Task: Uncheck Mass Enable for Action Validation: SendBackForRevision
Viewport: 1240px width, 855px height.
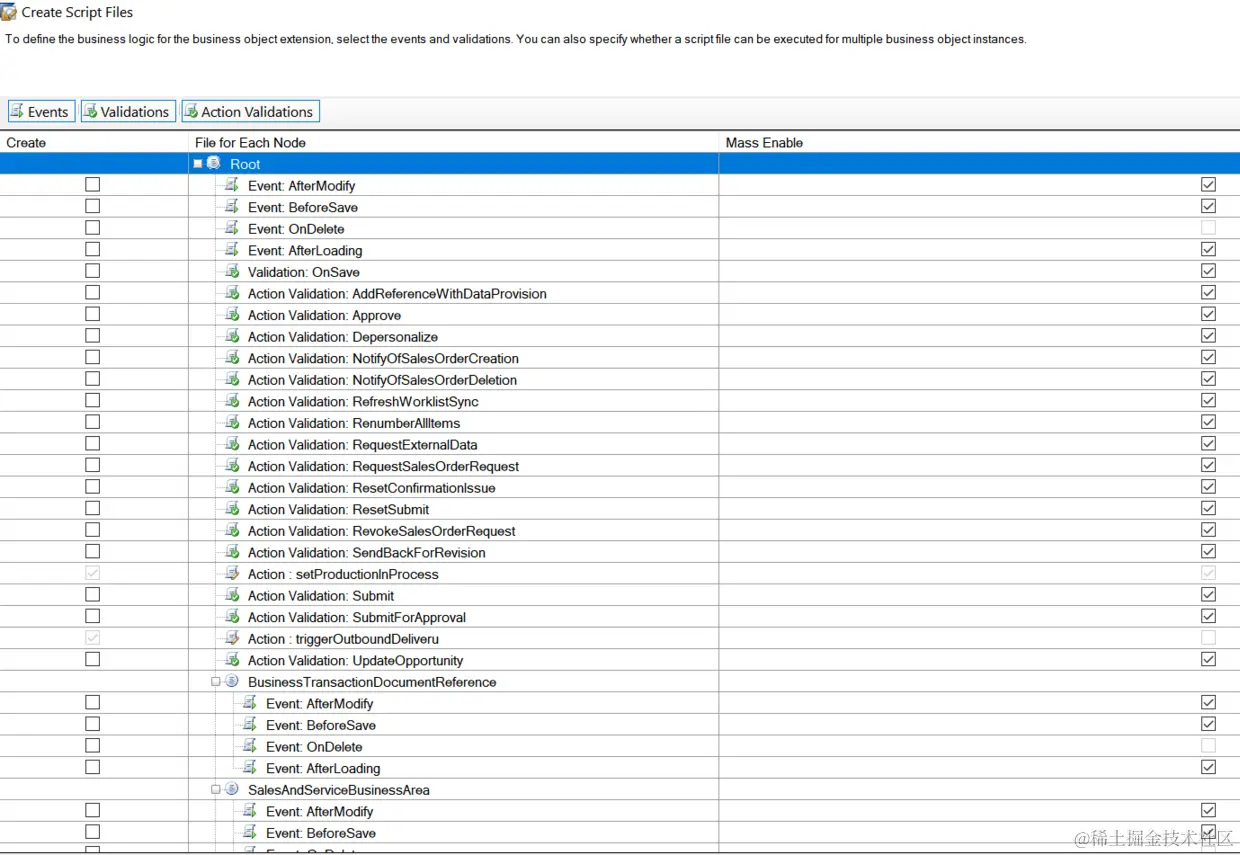Action: [1208, 552]
